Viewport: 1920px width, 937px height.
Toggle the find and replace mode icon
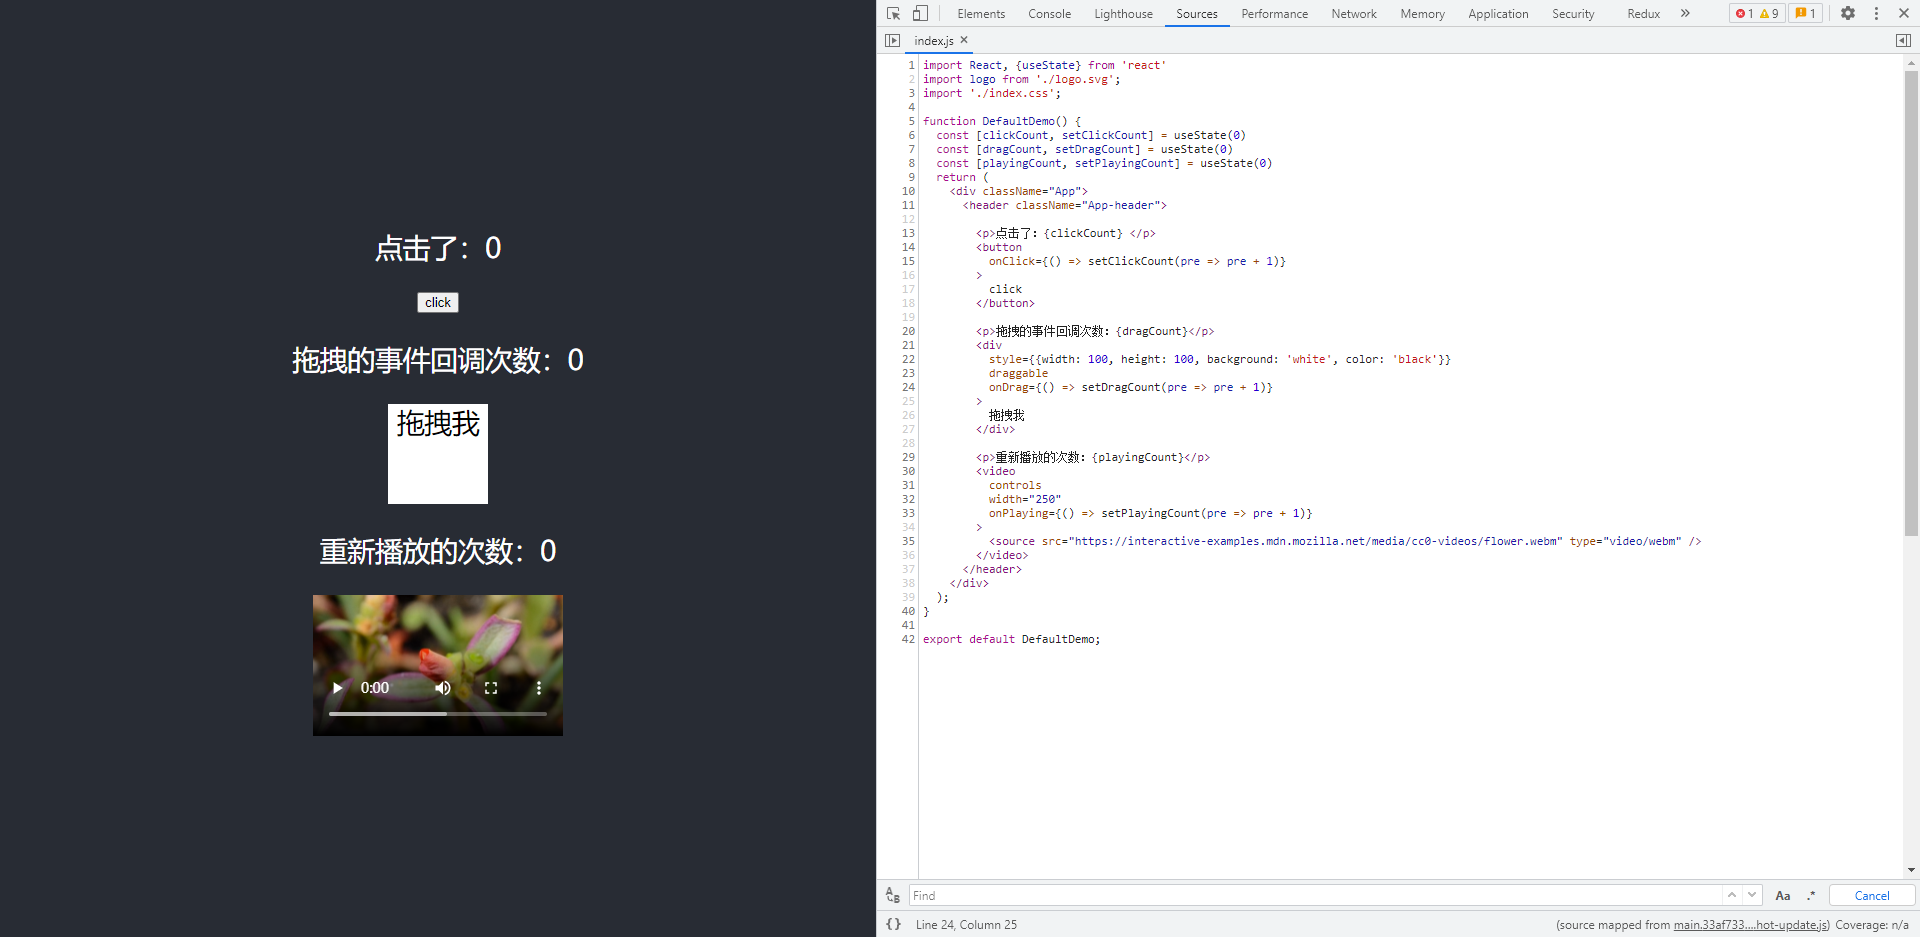point(893,896)
